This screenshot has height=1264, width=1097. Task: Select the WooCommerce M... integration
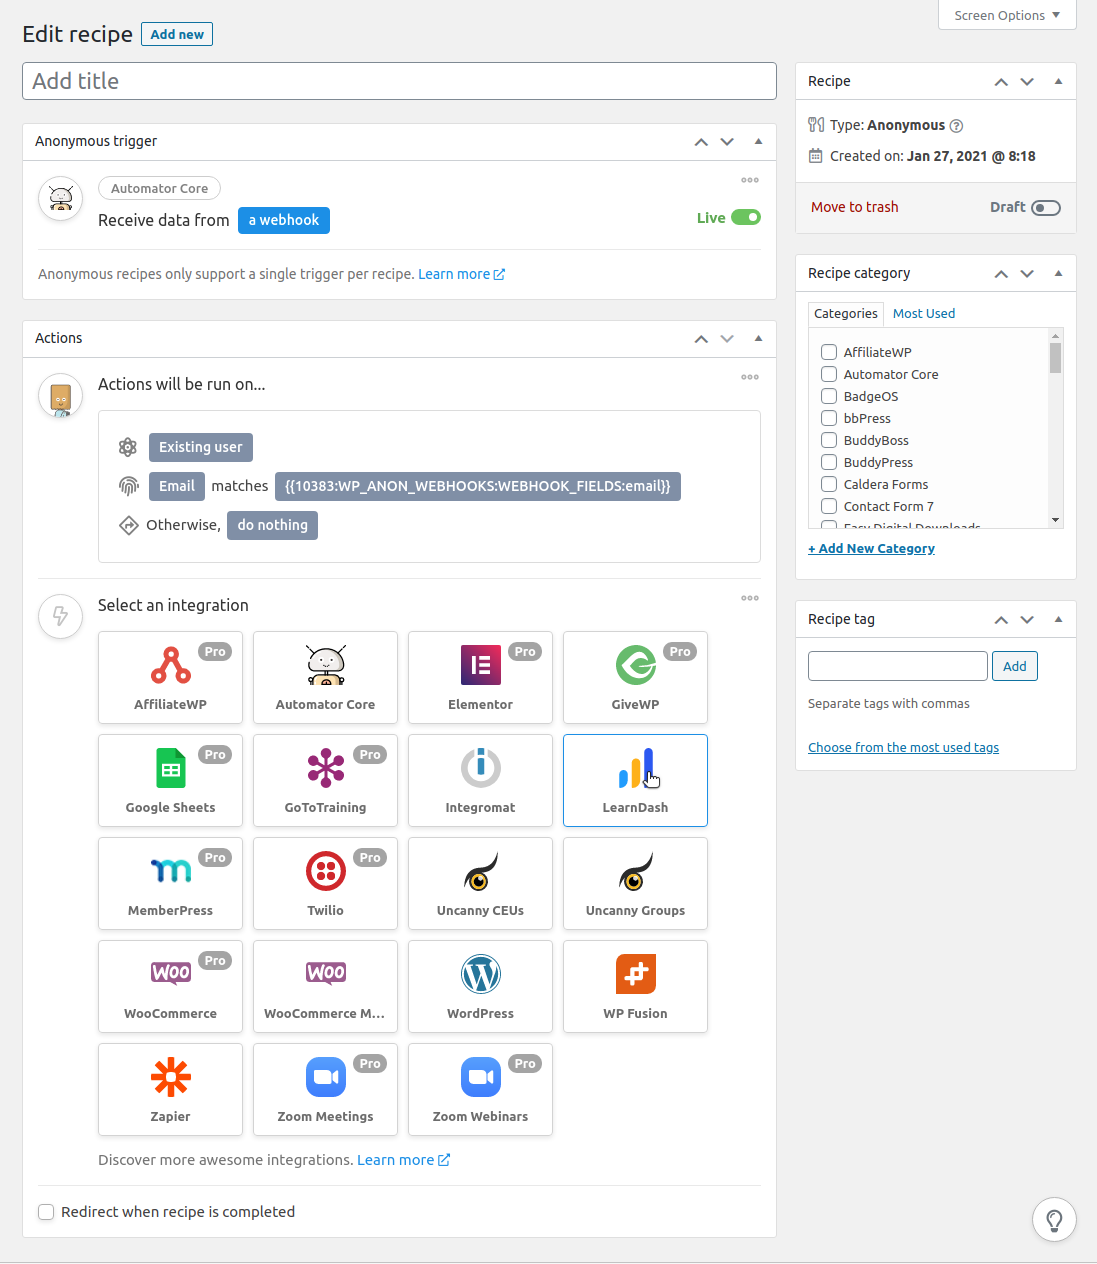(x=325, y=986)
